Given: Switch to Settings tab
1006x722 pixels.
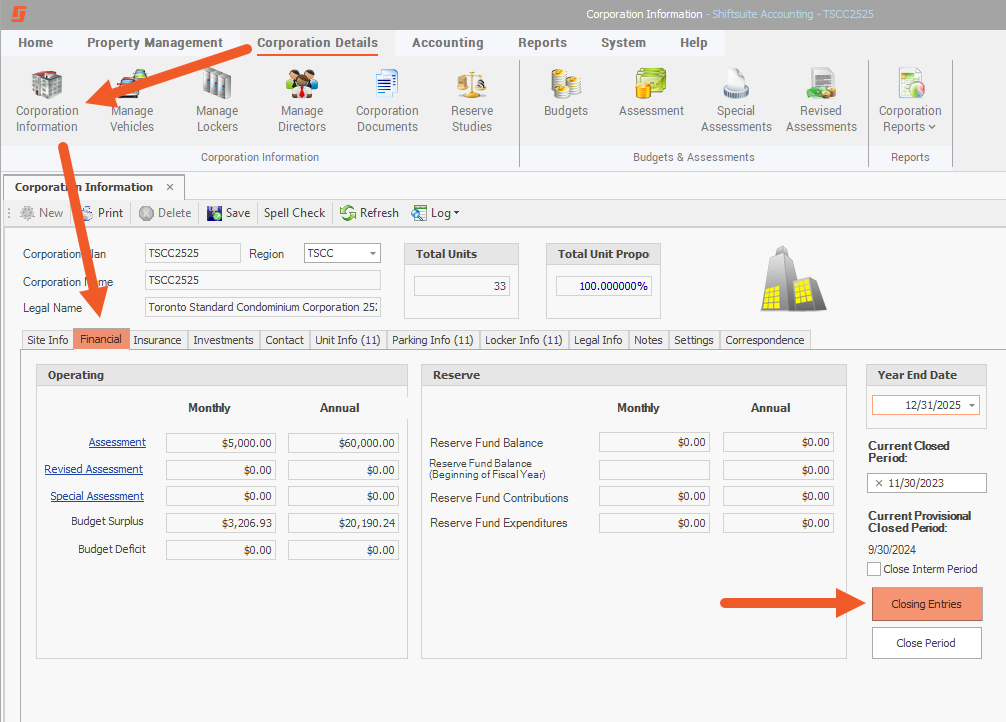Looking at the screenshot, I should pos(694,340).
